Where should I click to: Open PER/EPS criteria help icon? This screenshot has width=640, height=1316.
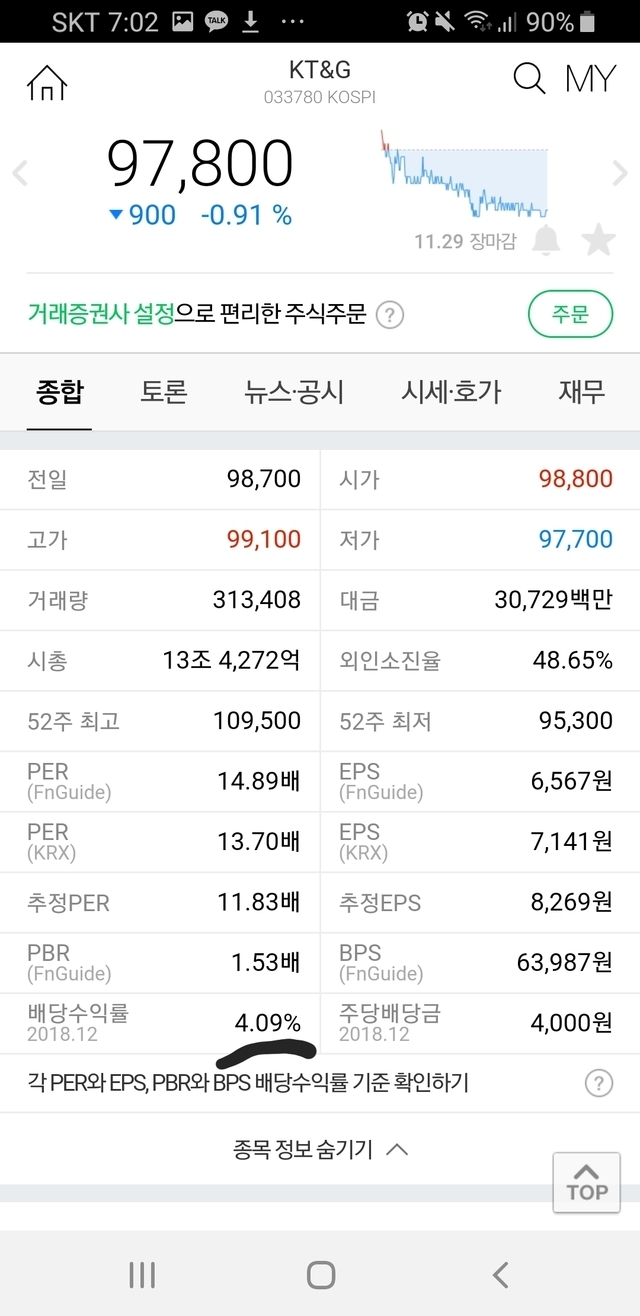coord(598,1083)
